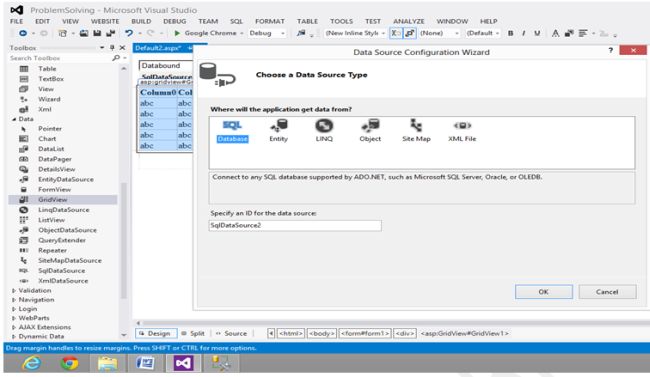
Task: Choose the Site Map data source type
Action: coord(416,131)
